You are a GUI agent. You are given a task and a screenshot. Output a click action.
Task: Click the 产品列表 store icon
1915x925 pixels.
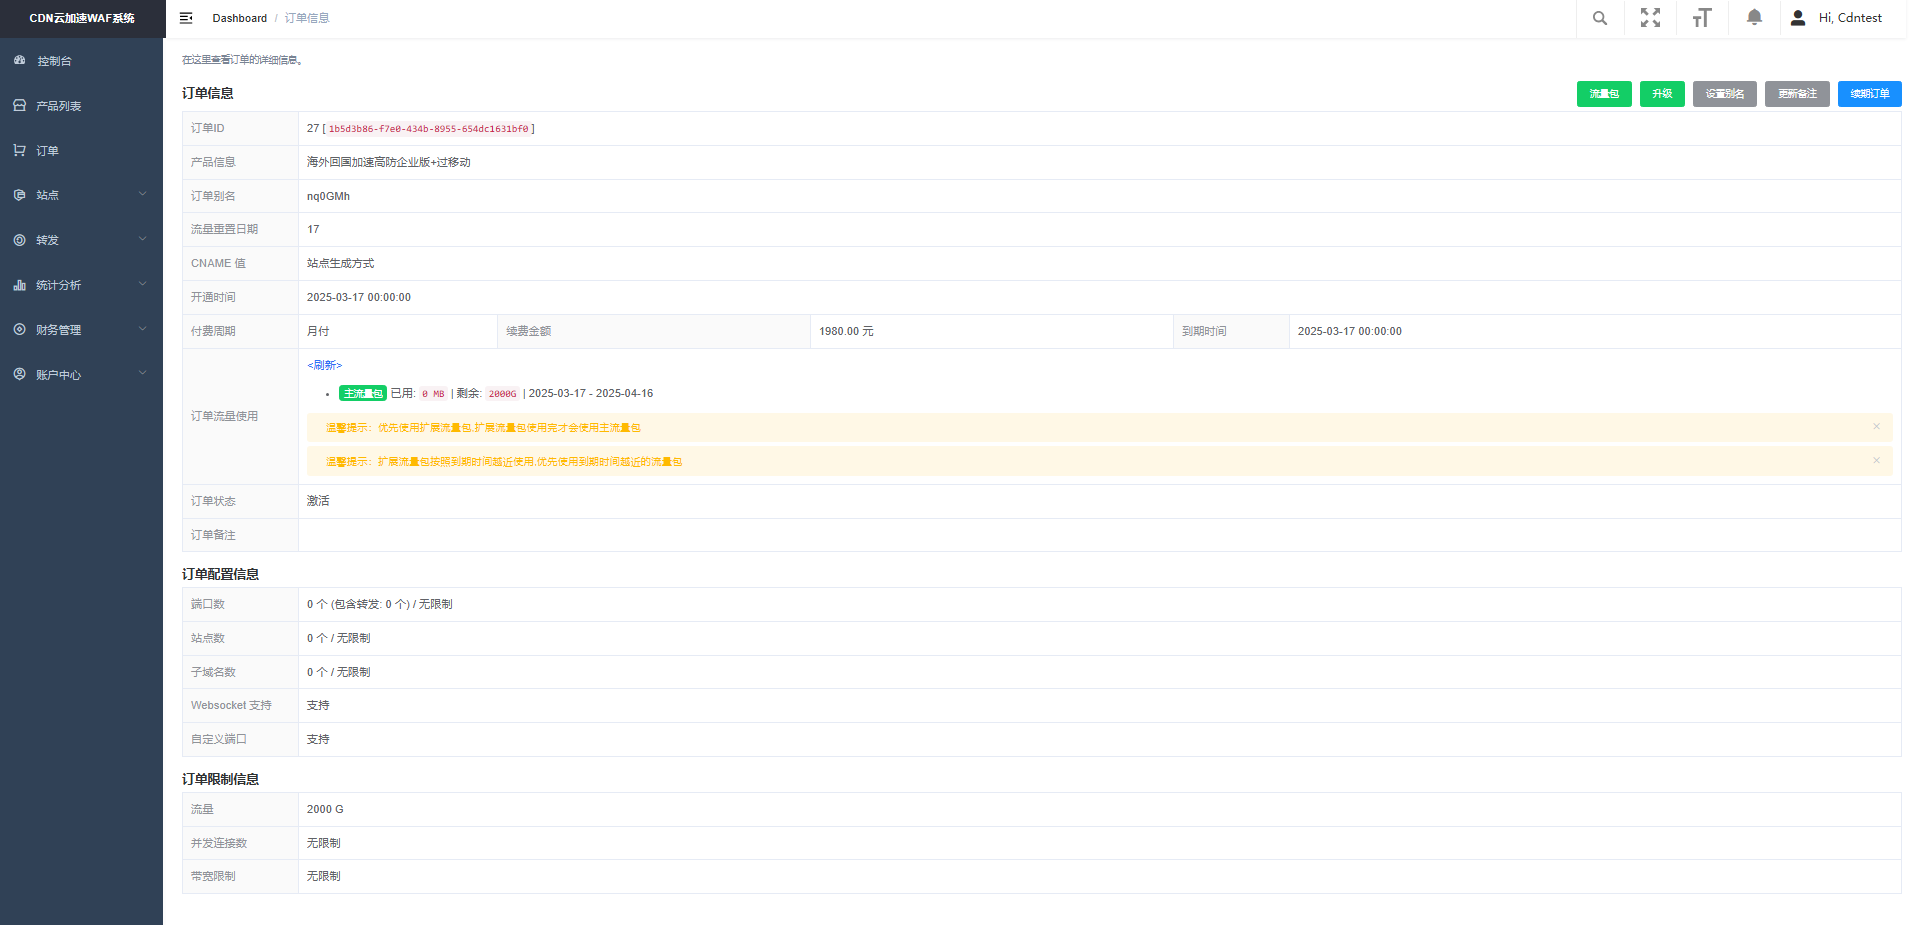[x=20, y=105]
